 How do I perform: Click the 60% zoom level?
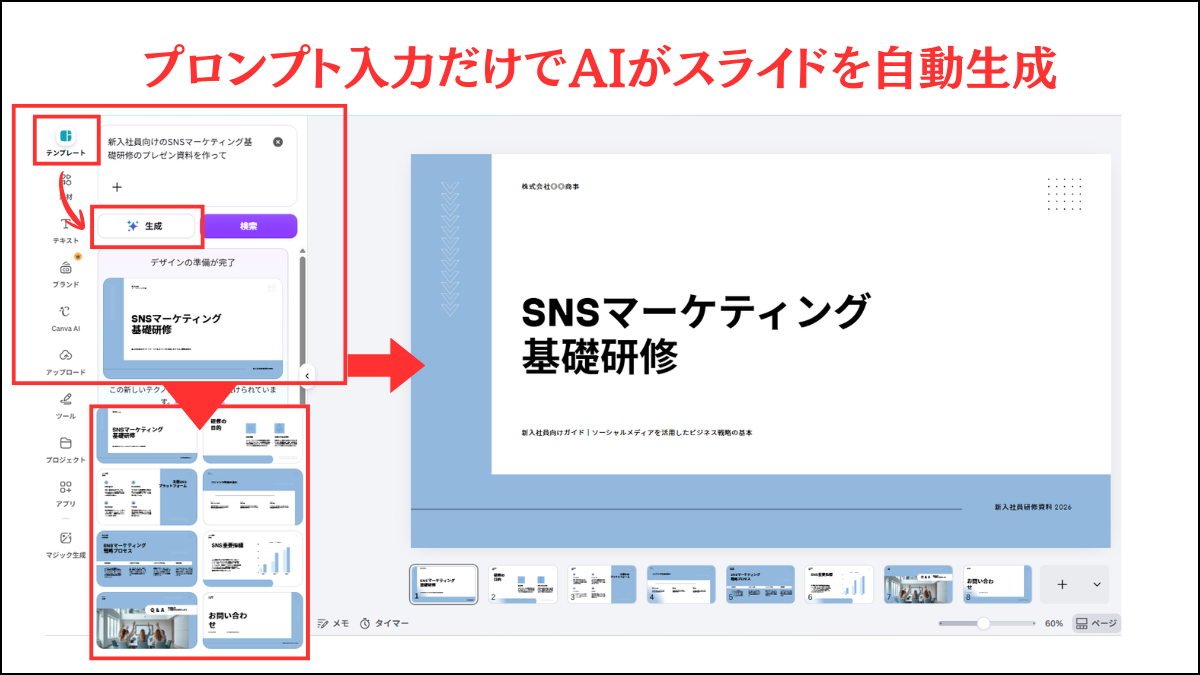click(1054, 623)
